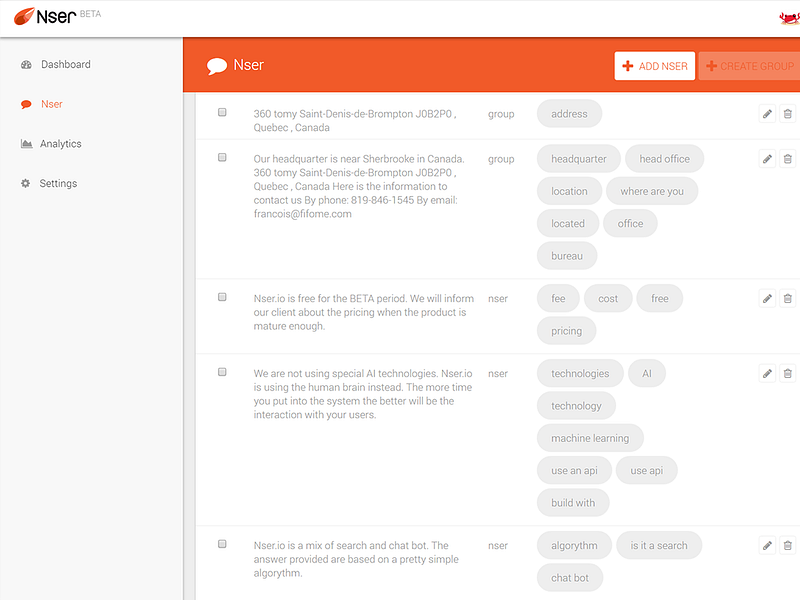Click the 'pricing' tag

pyautogui.click(x=566, y=331)
